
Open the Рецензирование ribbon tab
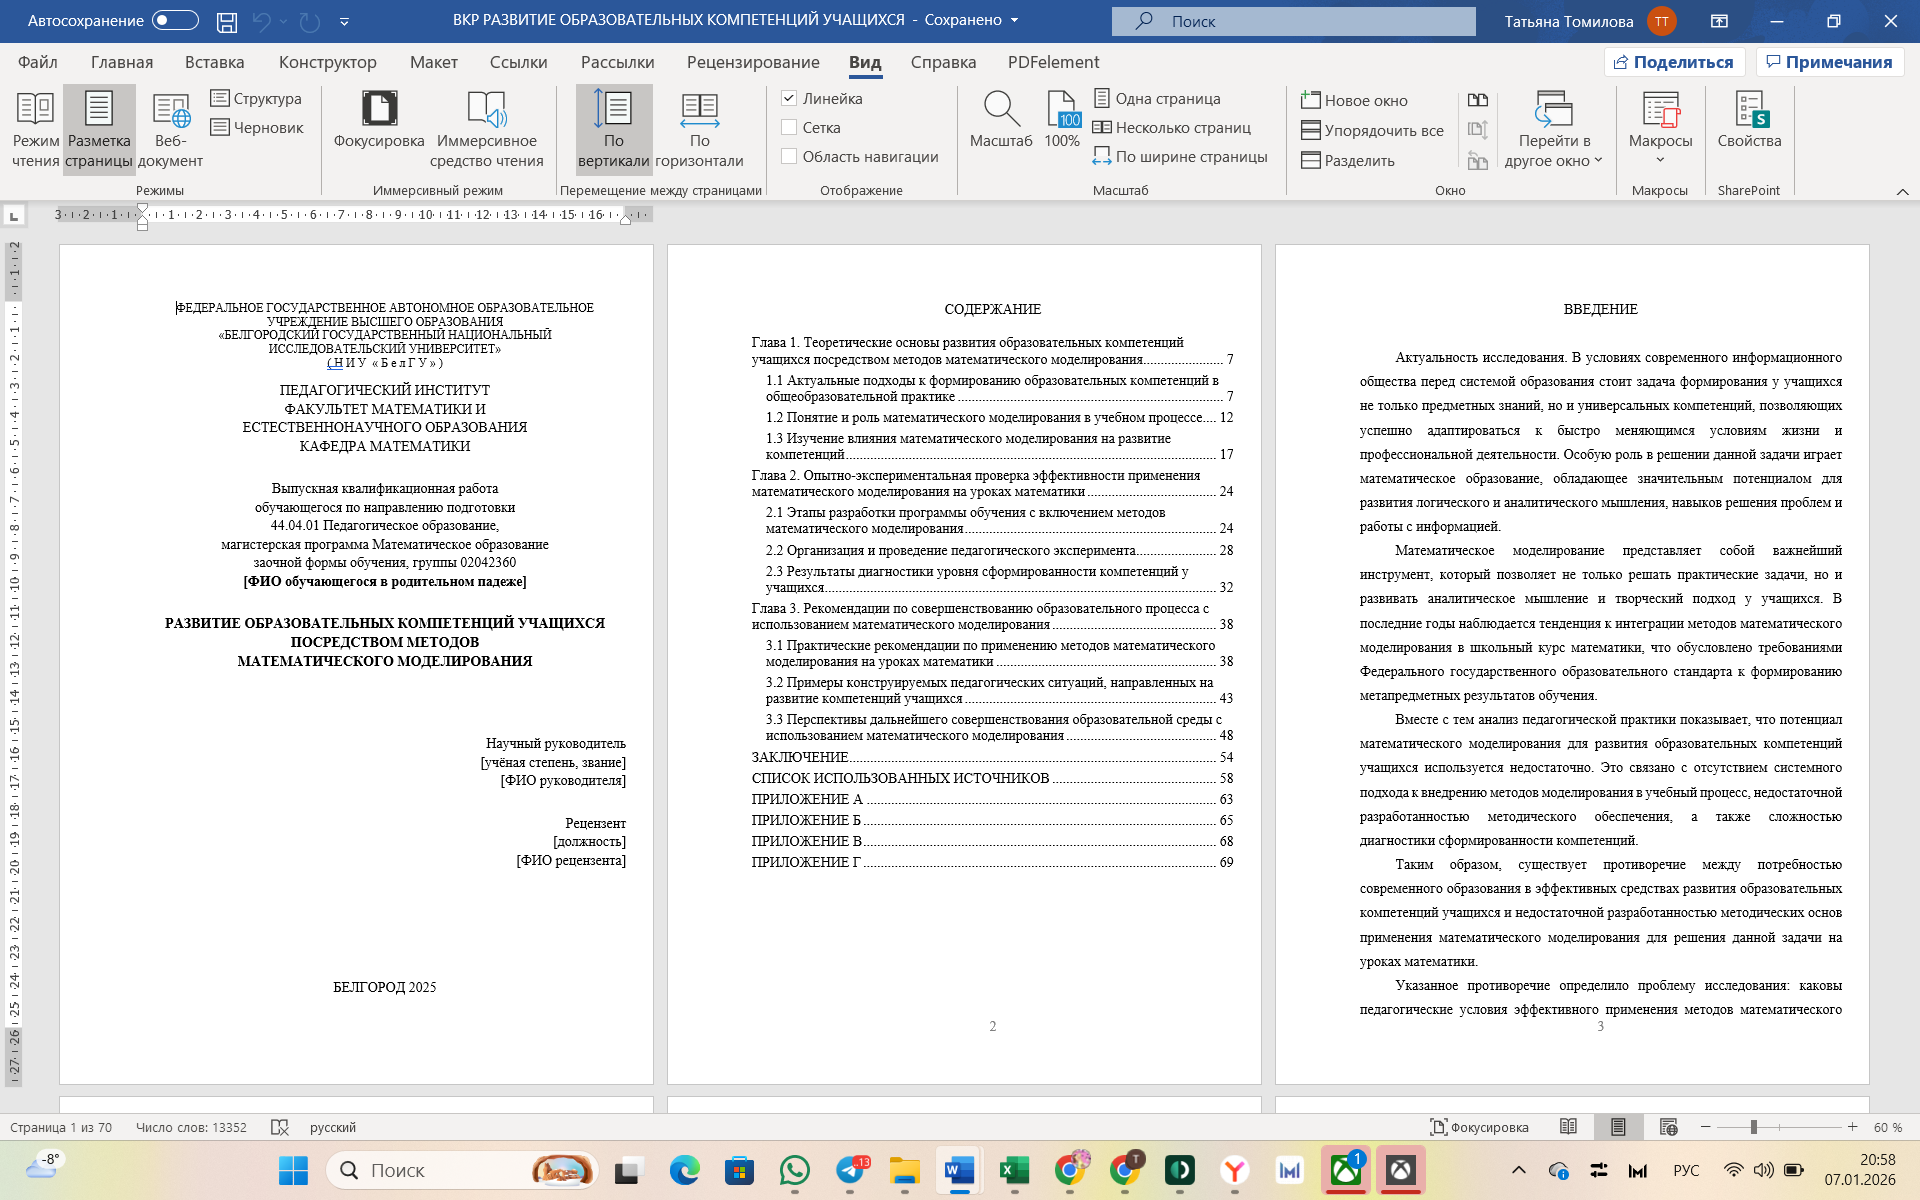click(752, 62)
